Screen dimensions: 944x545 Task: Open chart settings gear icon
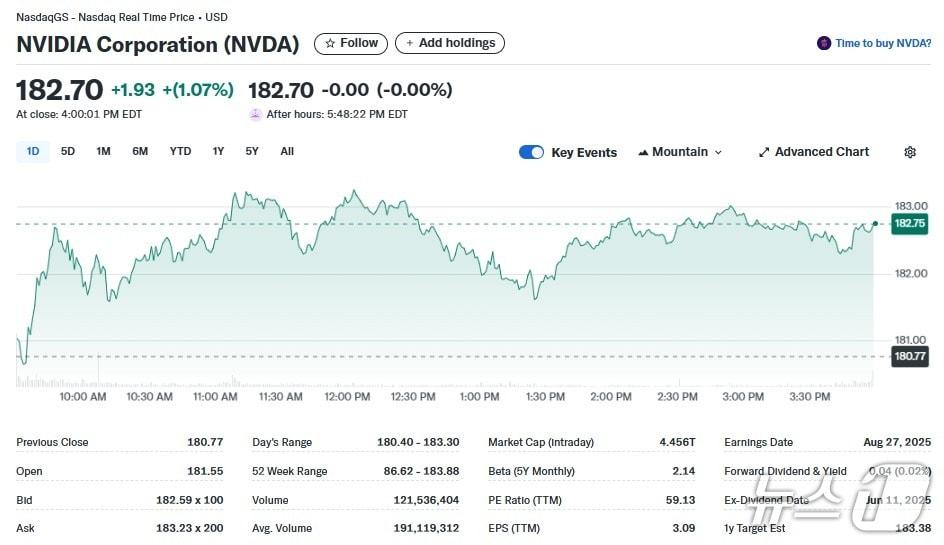click(x=909, y=152)
